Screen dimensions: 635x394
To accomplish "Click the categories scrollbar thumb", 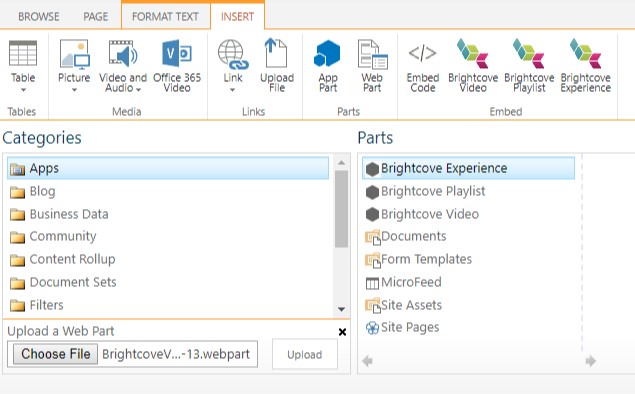I will 341,209.
